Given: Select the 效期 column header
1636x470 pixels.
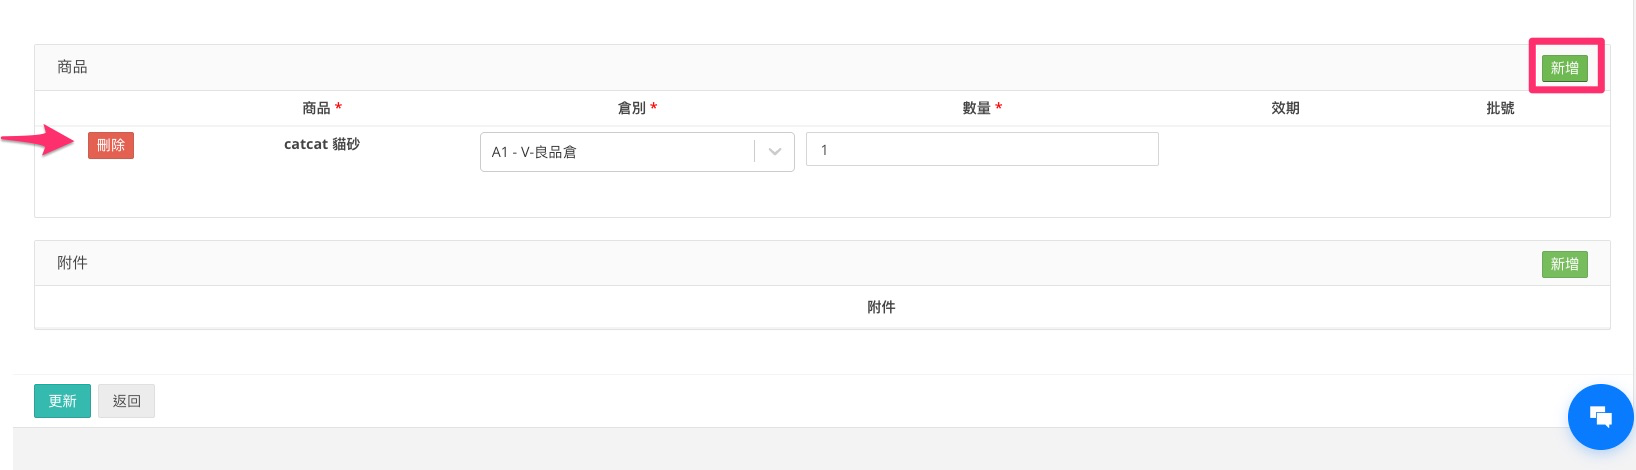Looking at the screenshot, I should coord(1285,108).
